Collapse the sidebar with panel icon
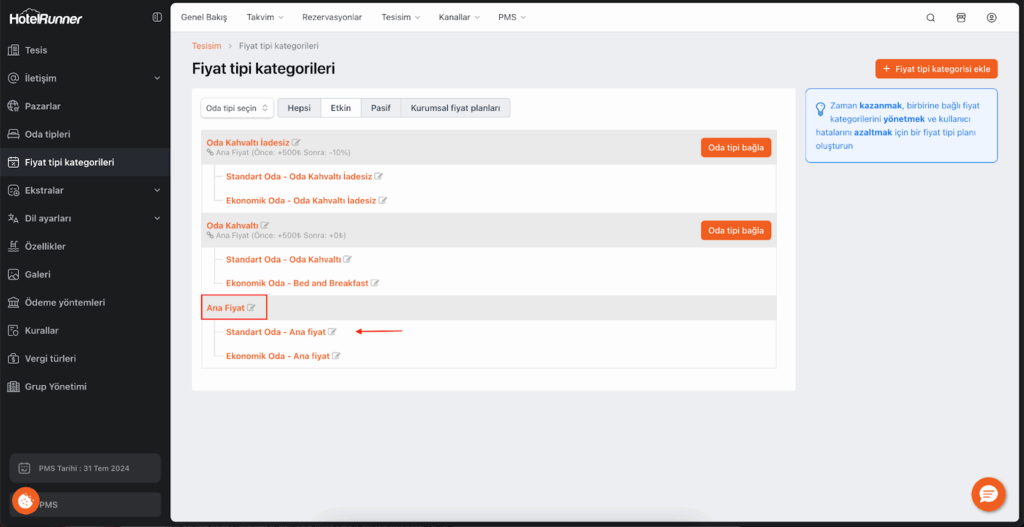This screenshot has width=1024, height=527. (x=157, y=17)
